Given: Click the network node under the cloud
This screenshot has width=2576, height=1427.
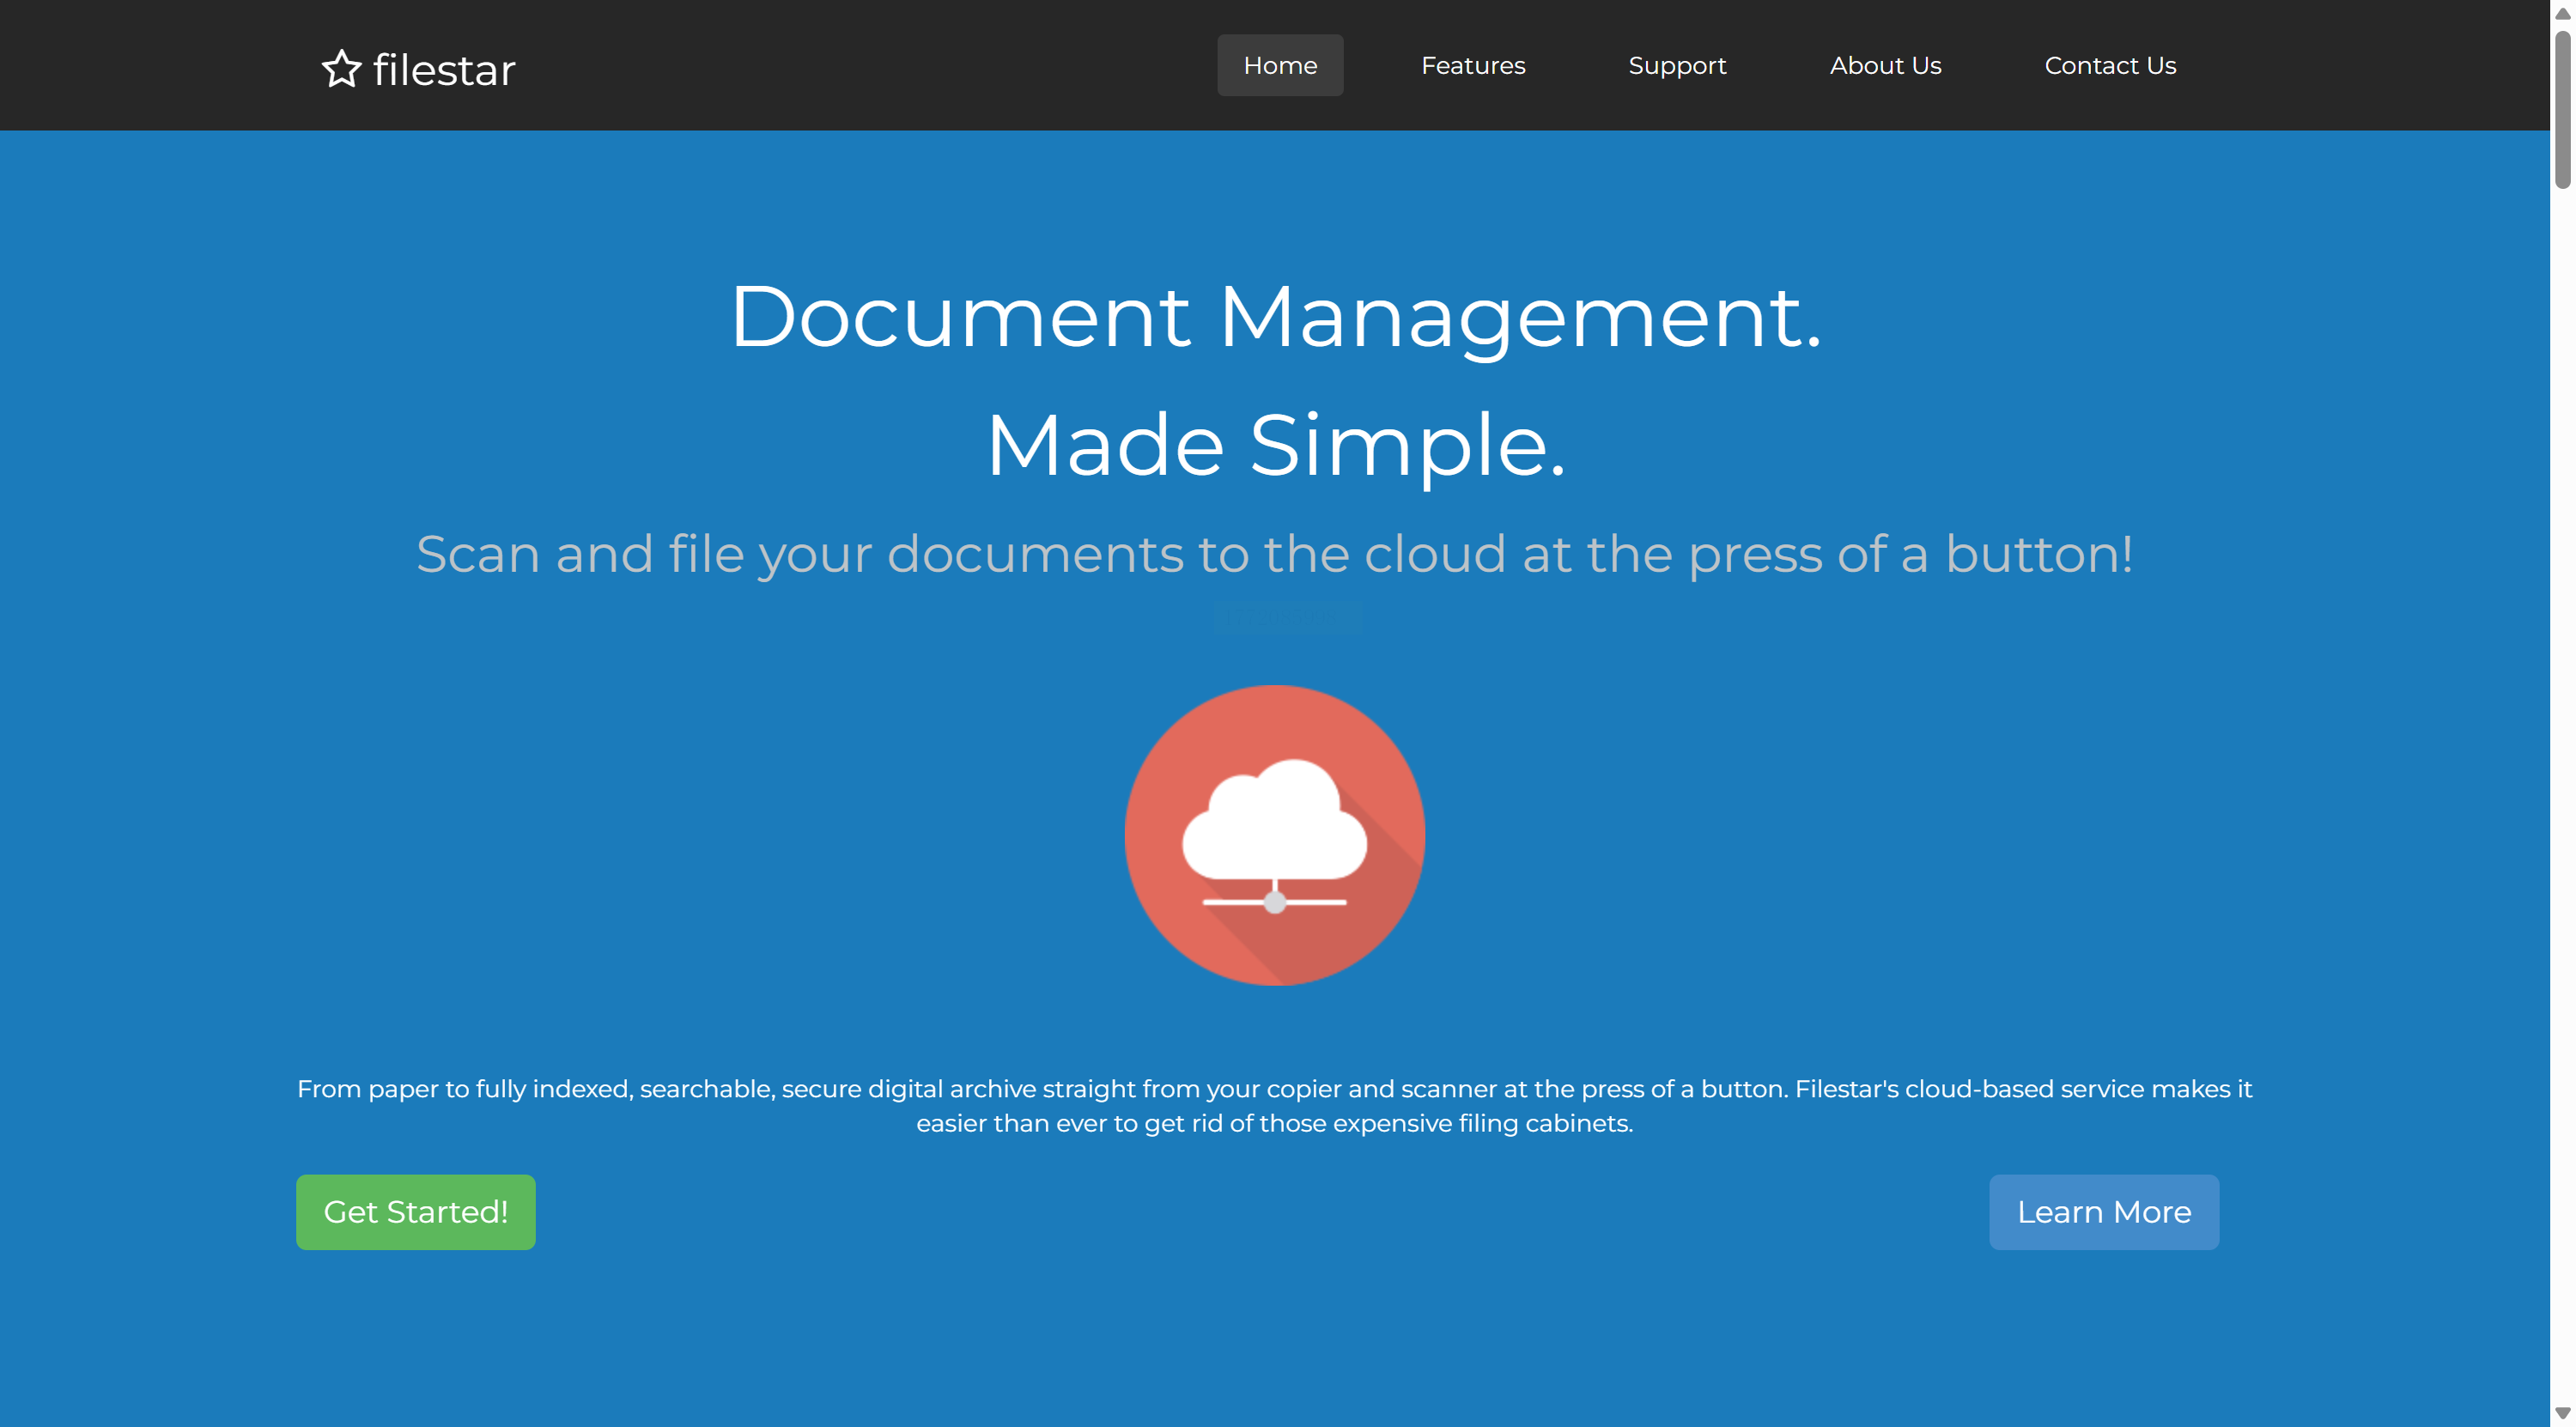Looking at the screenshot, I should (1275, 903).
